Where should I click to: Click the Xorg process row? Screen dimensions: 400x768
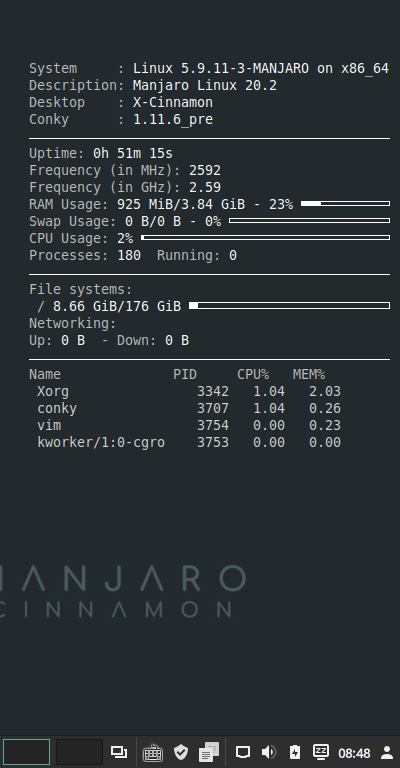click(x=188, y=391)
